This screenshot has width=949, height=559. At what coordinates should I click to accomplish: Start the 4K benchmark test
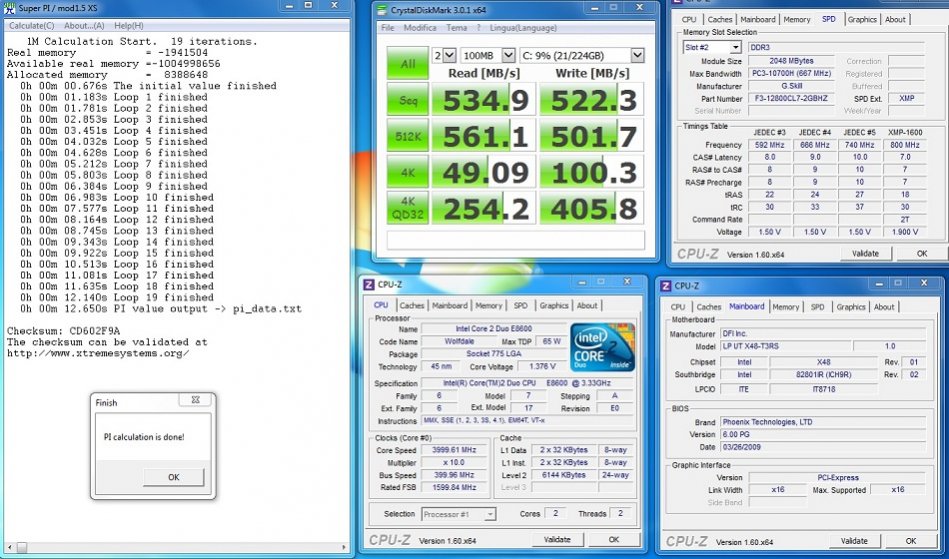pyautogui.click(x=407, y=172)
